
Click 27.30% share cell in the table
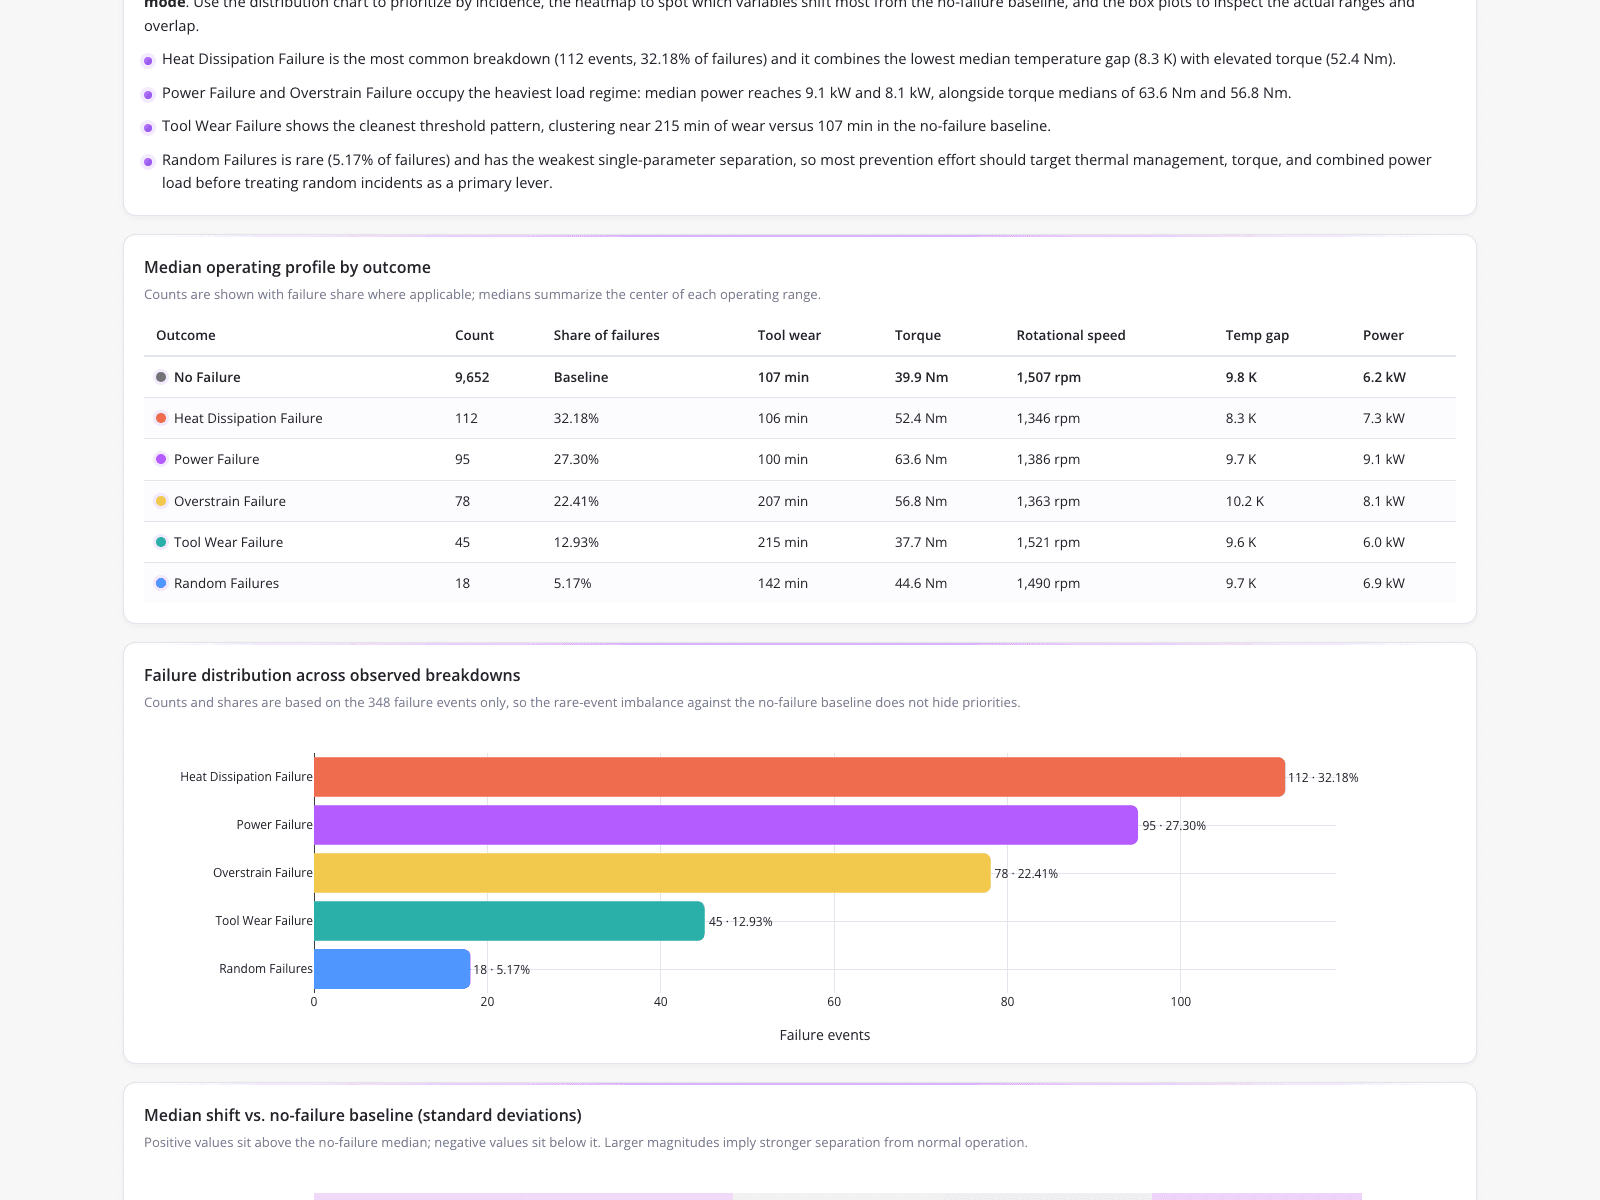(x=576, y=459)
